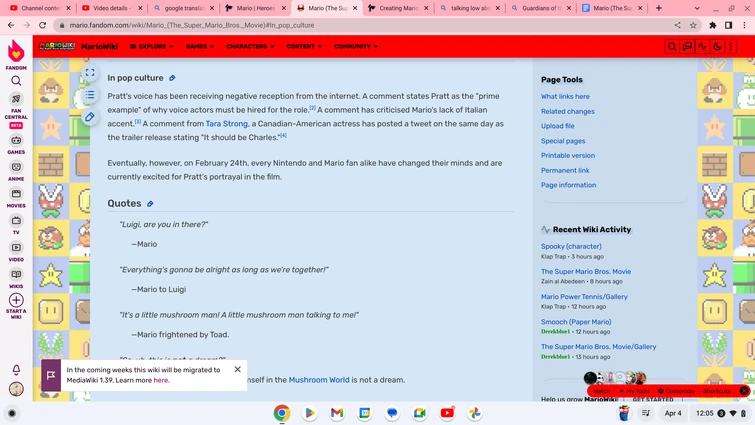Toggle dark theme moon icon

[717, 46]
